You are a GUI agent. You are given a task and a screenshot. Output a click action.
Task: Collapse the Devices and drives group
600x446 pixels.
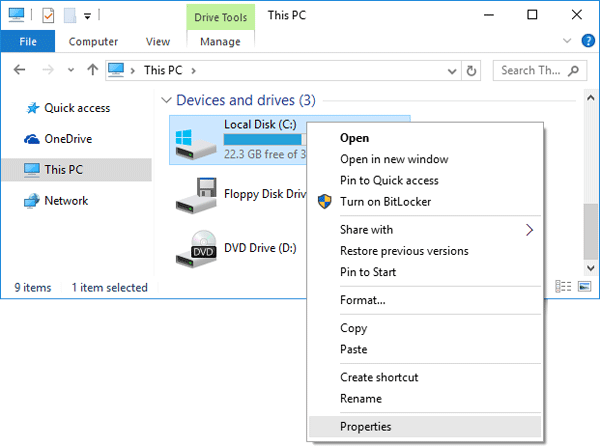coord(166,100)
